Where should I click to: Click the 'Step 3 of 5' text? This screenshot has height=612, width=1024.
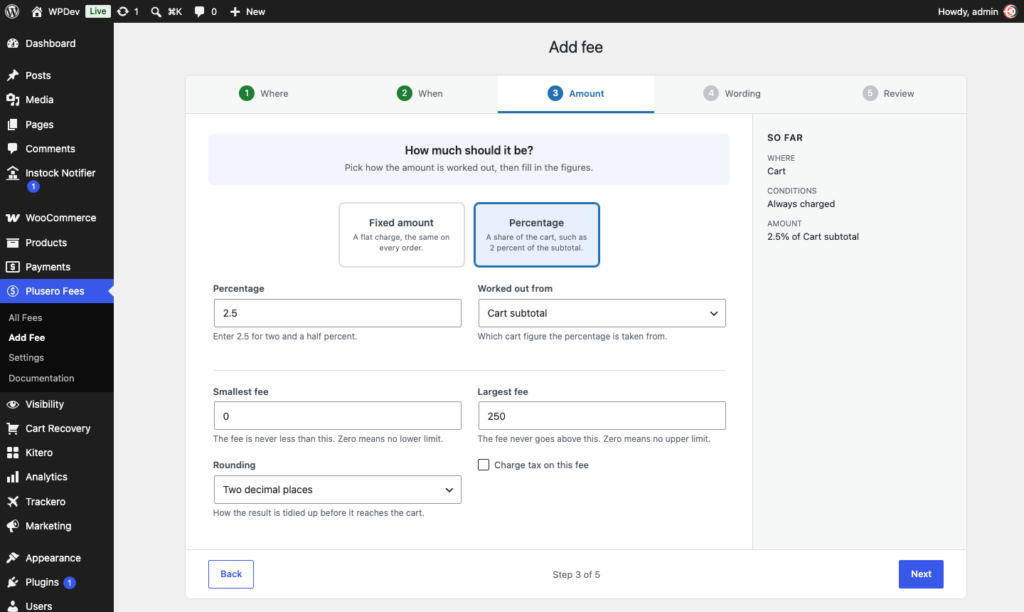click(x=576, y=575)
